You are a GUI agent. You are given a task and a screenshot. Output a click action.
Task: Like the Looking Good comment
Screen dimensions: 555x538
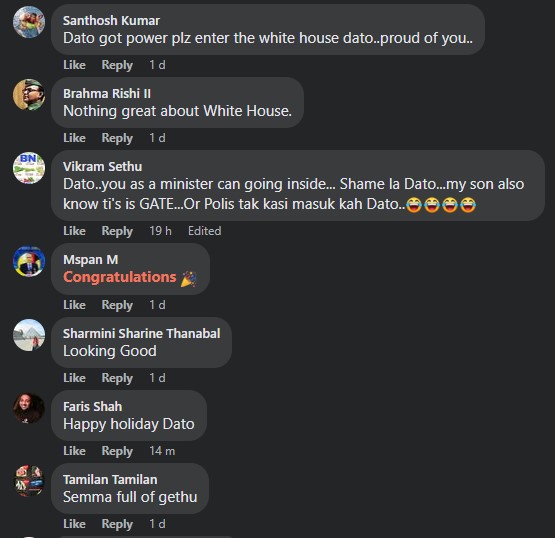[74, 378]
